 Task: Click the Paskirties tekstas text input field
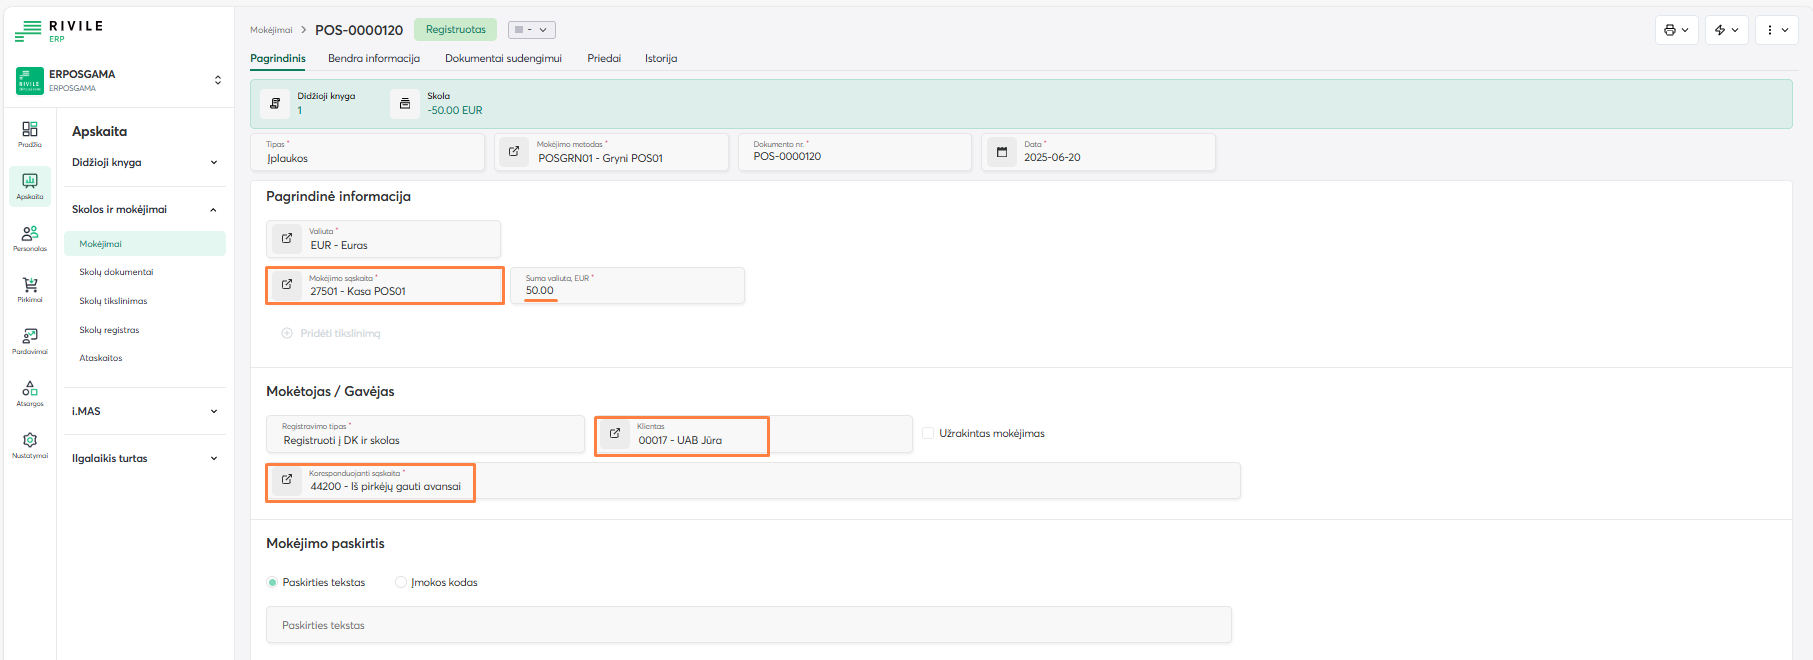(748, 625)
